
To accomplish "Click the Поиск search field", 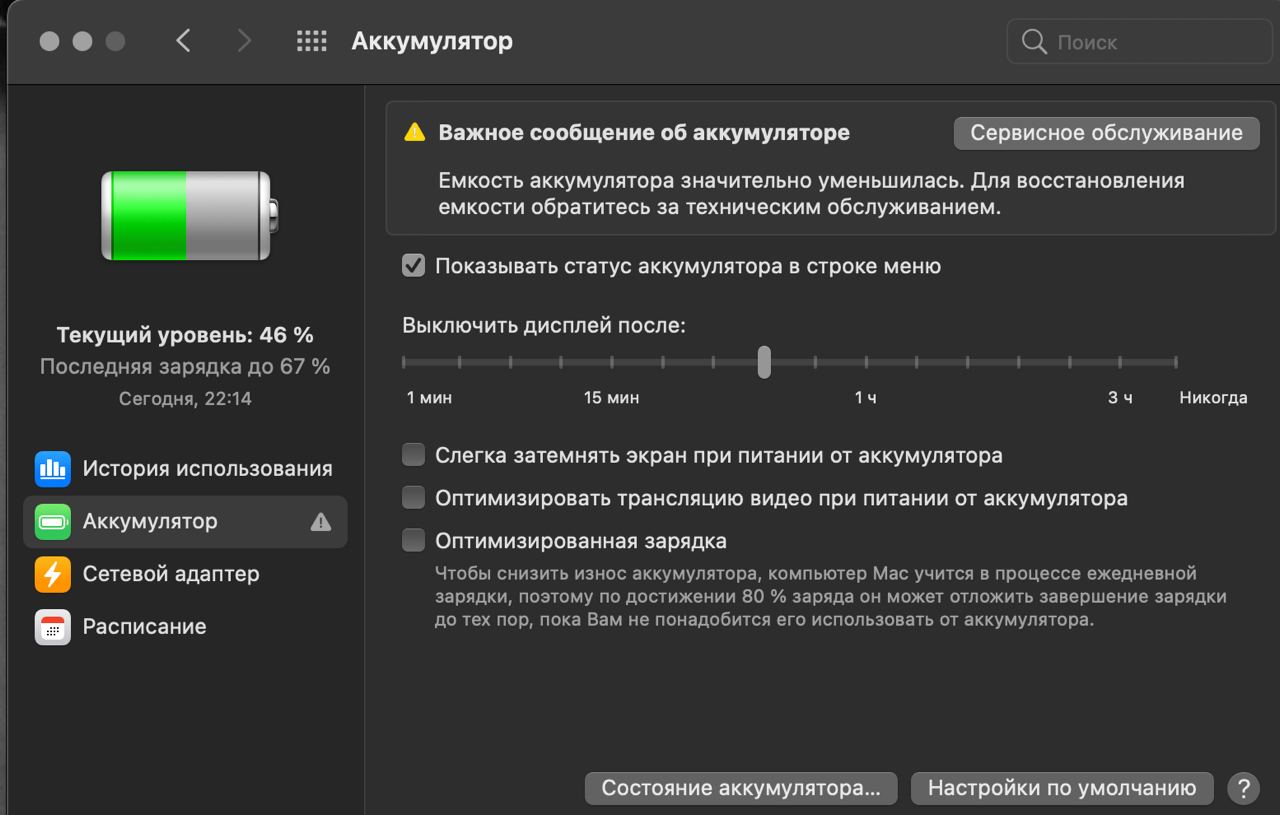I will point(1138,42).
